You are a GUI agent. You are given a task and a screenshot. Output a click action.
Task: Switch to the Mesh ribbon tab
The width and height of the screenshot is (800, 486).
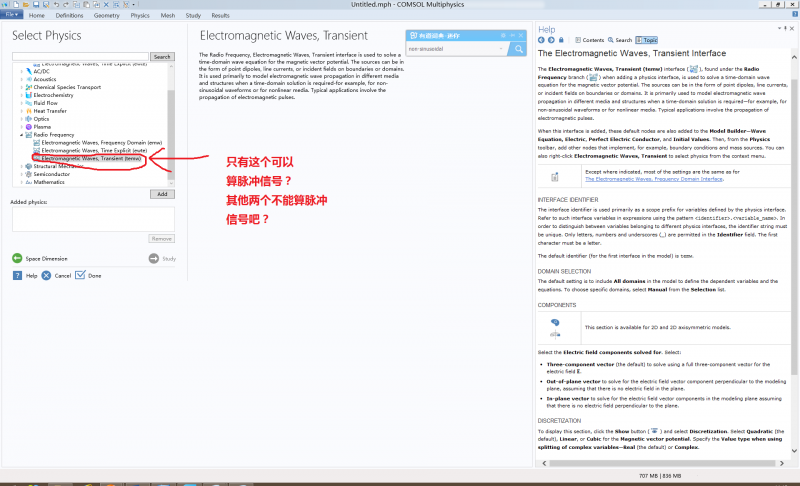click(x=168, y=15)
